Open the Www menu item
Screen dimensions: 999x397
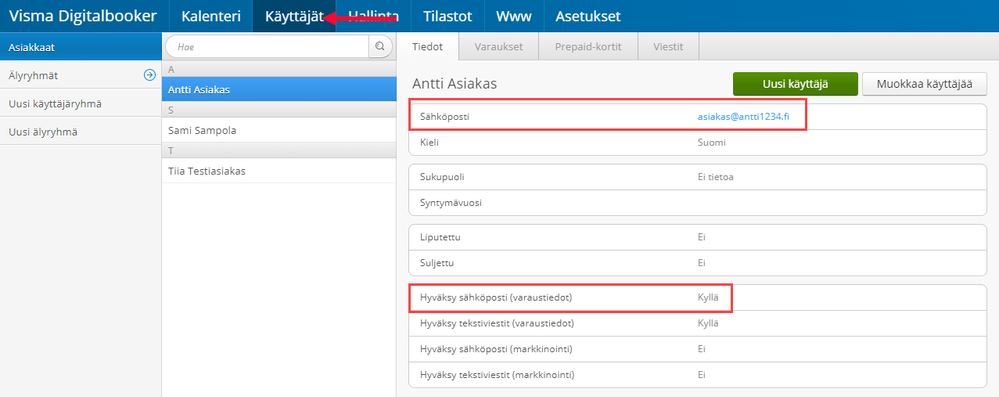pos(514,16)
